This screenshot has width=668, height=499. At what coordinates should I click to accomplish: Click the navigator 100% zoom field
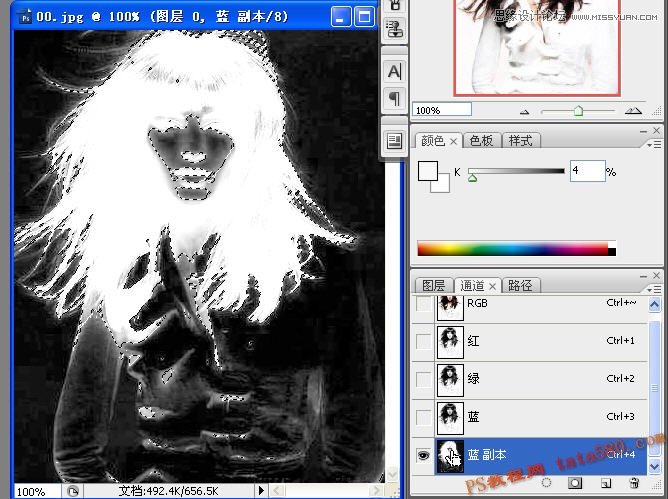click(x=442, y=110)
